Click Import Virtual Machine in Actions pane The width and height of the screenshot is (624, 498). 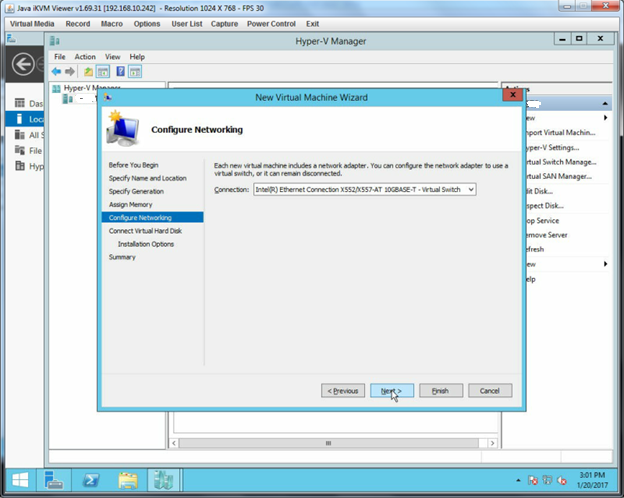point(560,133)
